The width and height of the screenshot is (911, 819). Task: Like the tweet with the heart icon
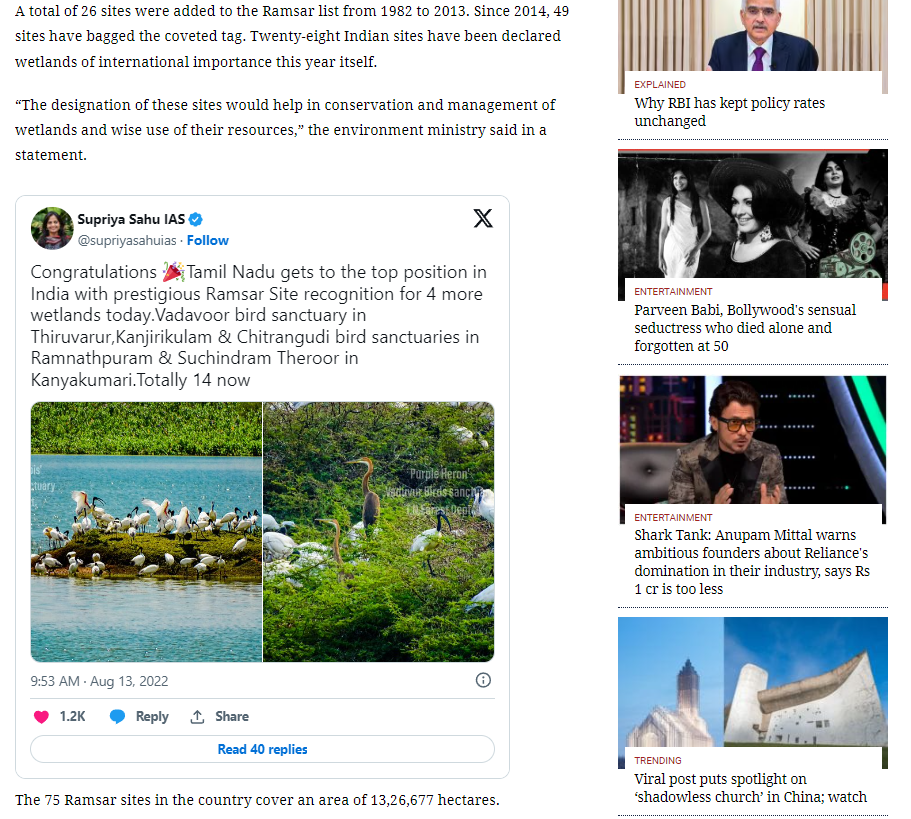pos(41,717)
